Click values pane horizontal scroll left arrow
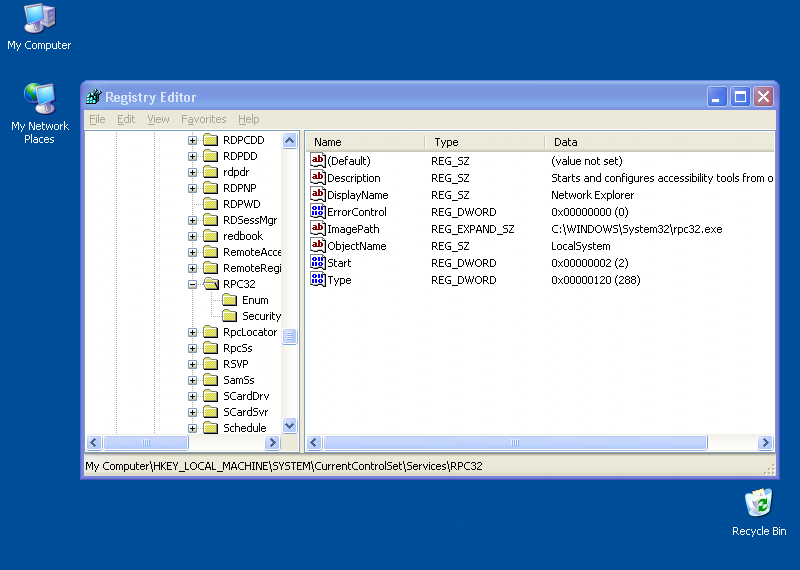The height and width of the screenshot is (570, 800). (x=314, y=442)
